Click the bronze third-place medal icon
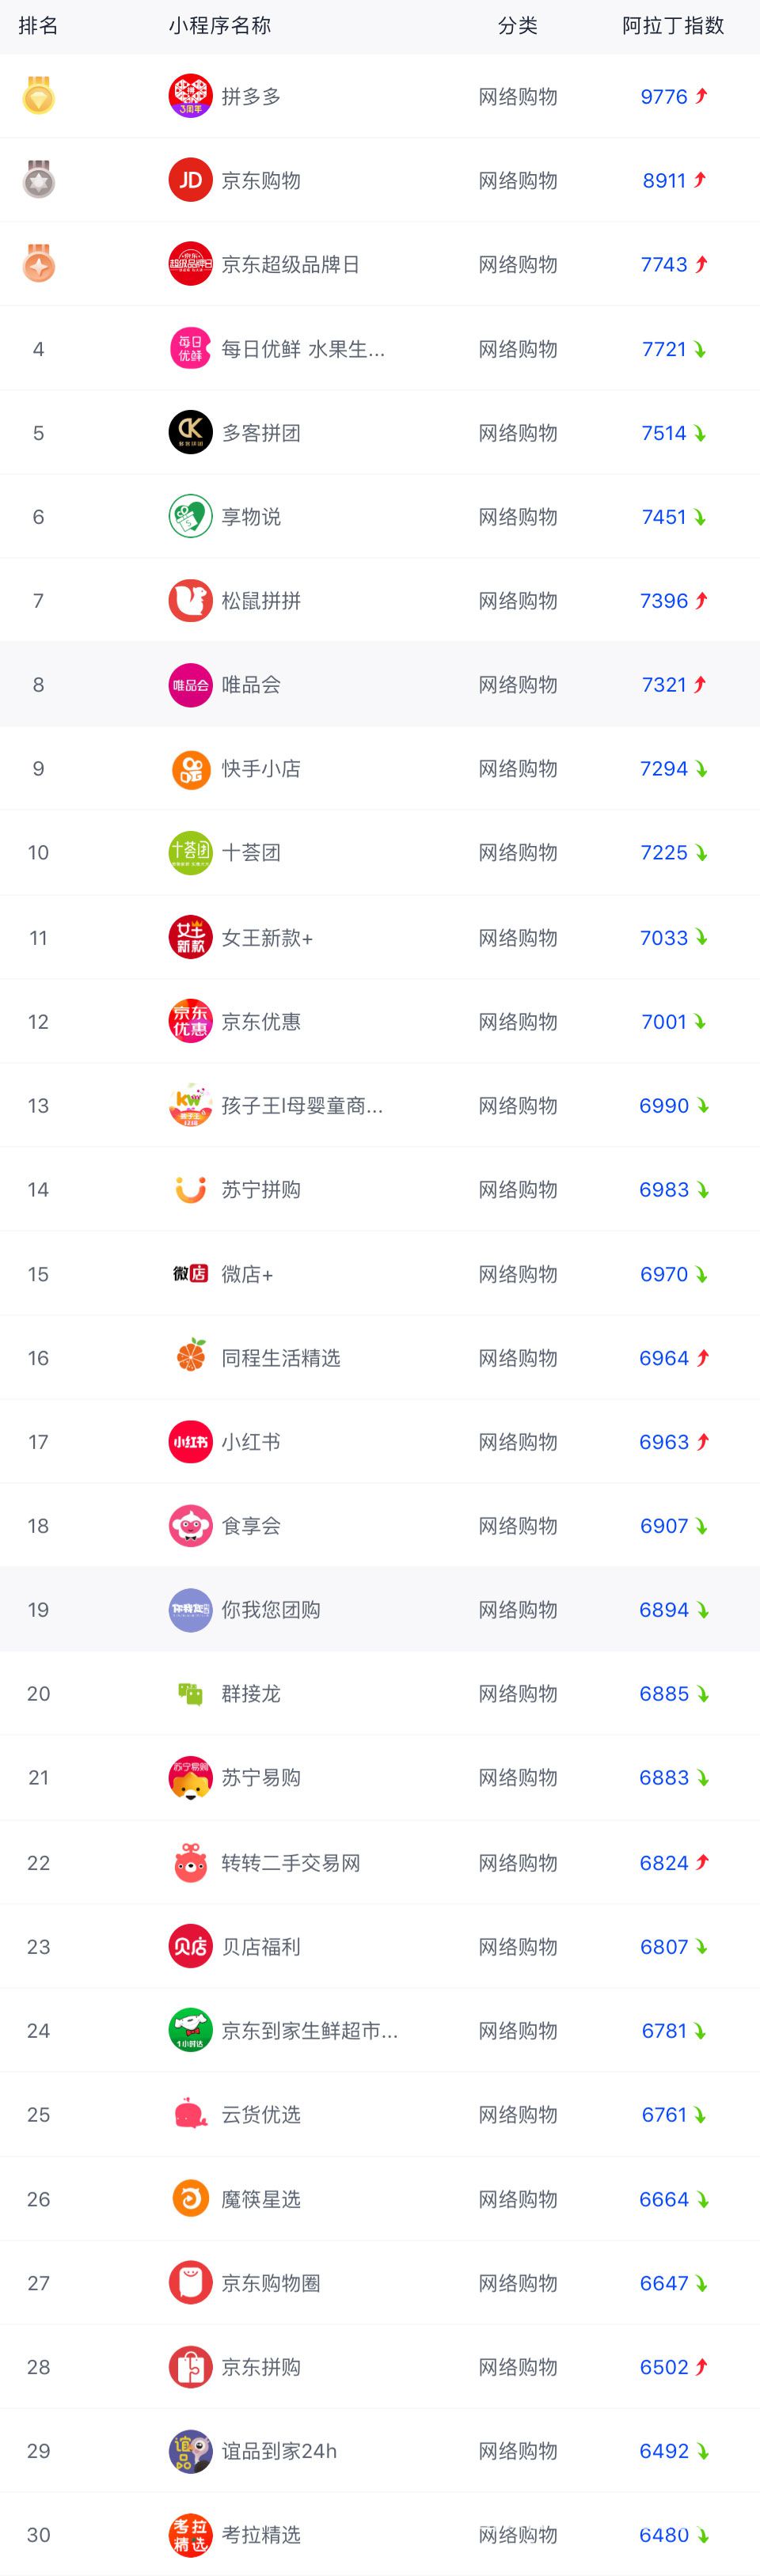Viewport: 760px width, 2576px height. click(38, 264)
